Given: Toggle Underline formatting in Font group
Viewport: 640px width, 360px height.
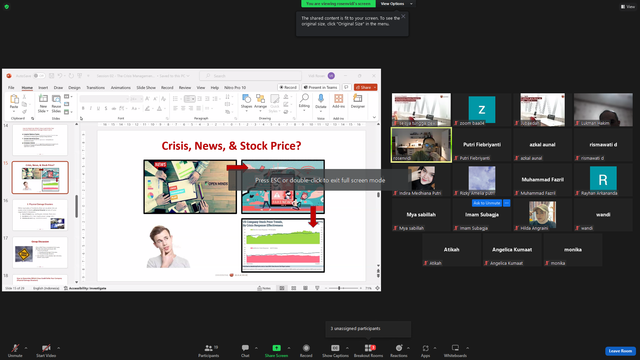Looking at the screenshot, I should (98, 109).
